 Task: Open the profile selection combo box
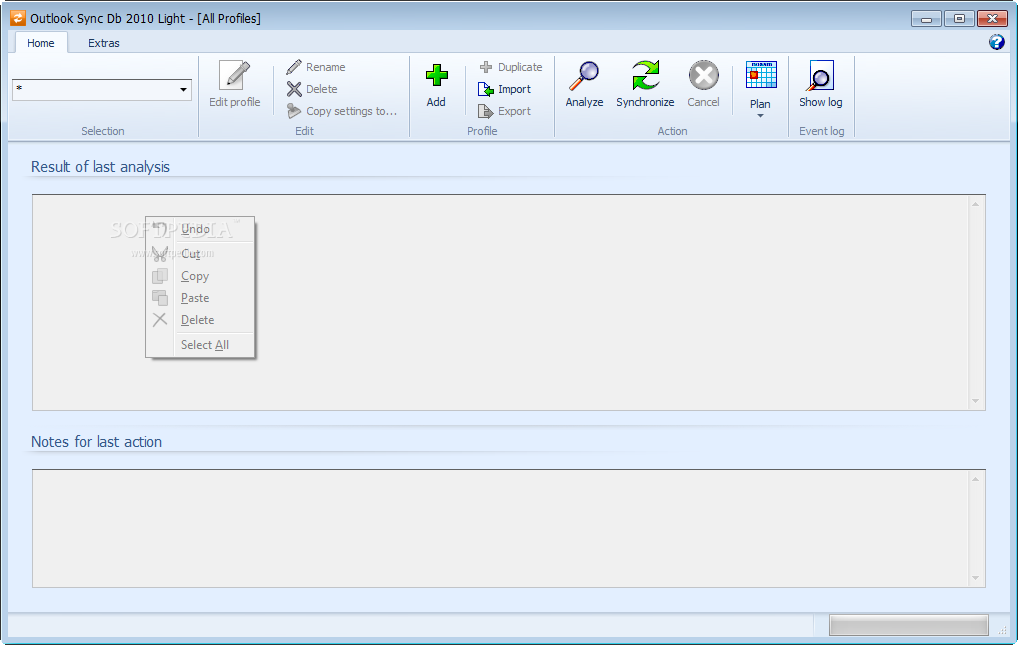[102, 90]
